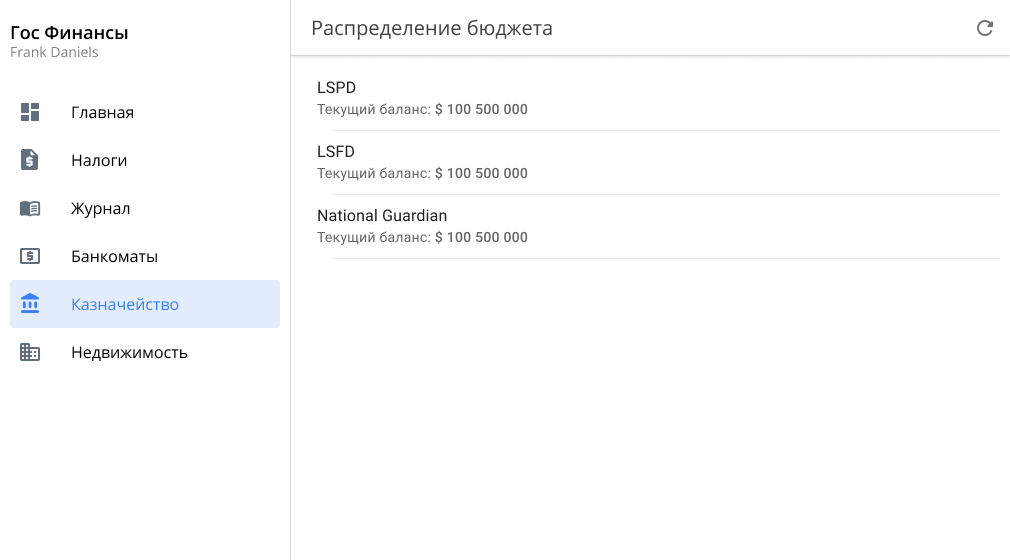
Task: Open the National Guardian budget entry
Action: point(382,216)
